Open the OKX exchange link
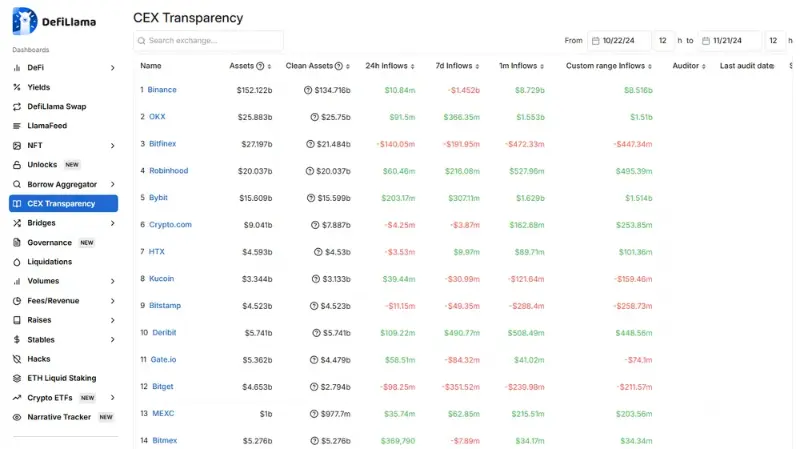 click(x=157, y=116)
